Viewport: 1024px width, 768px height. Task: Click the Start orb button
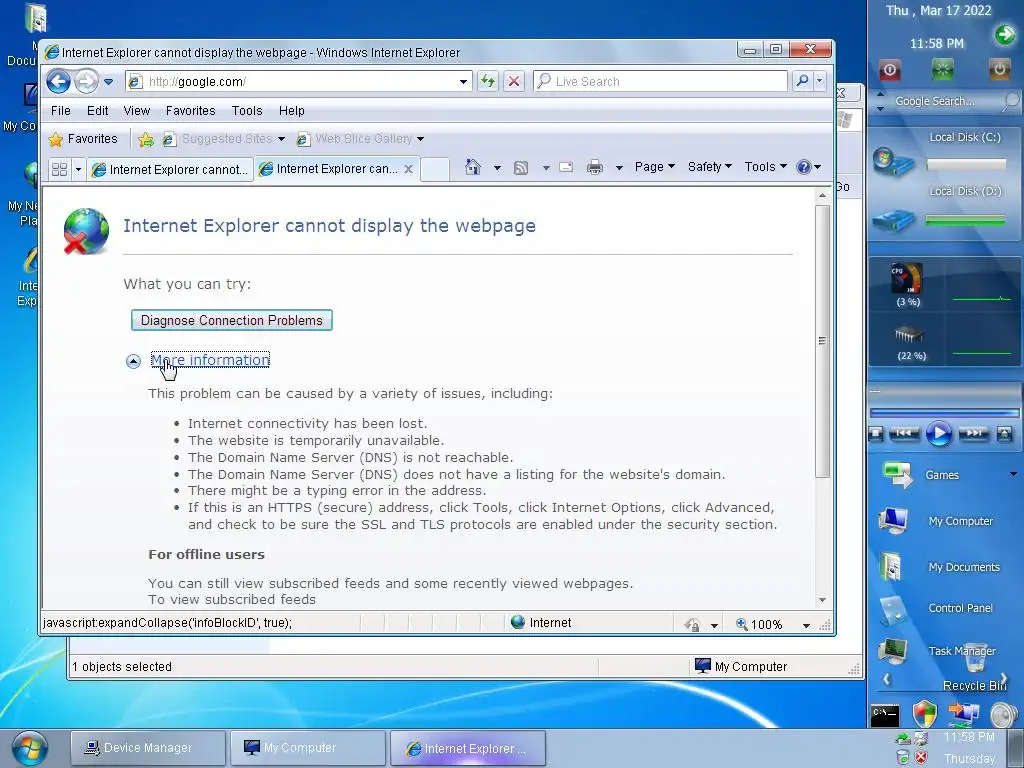[x=30, y=748]
